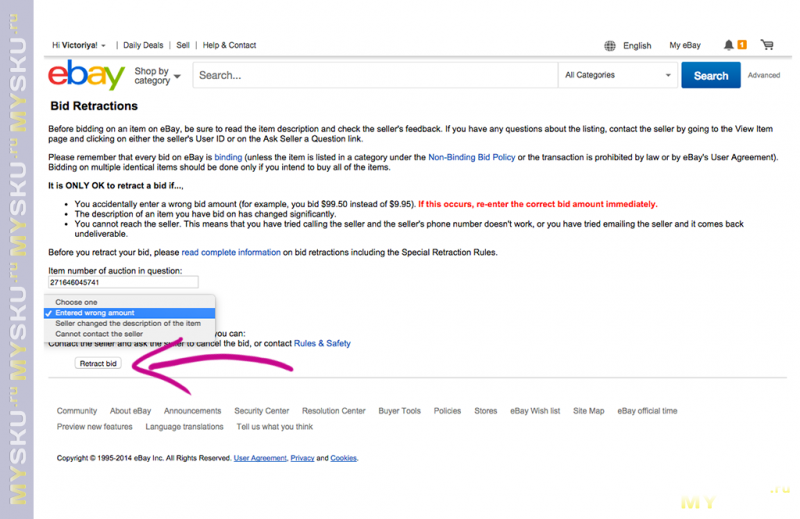Open Daily Deals link

[143, 45]
